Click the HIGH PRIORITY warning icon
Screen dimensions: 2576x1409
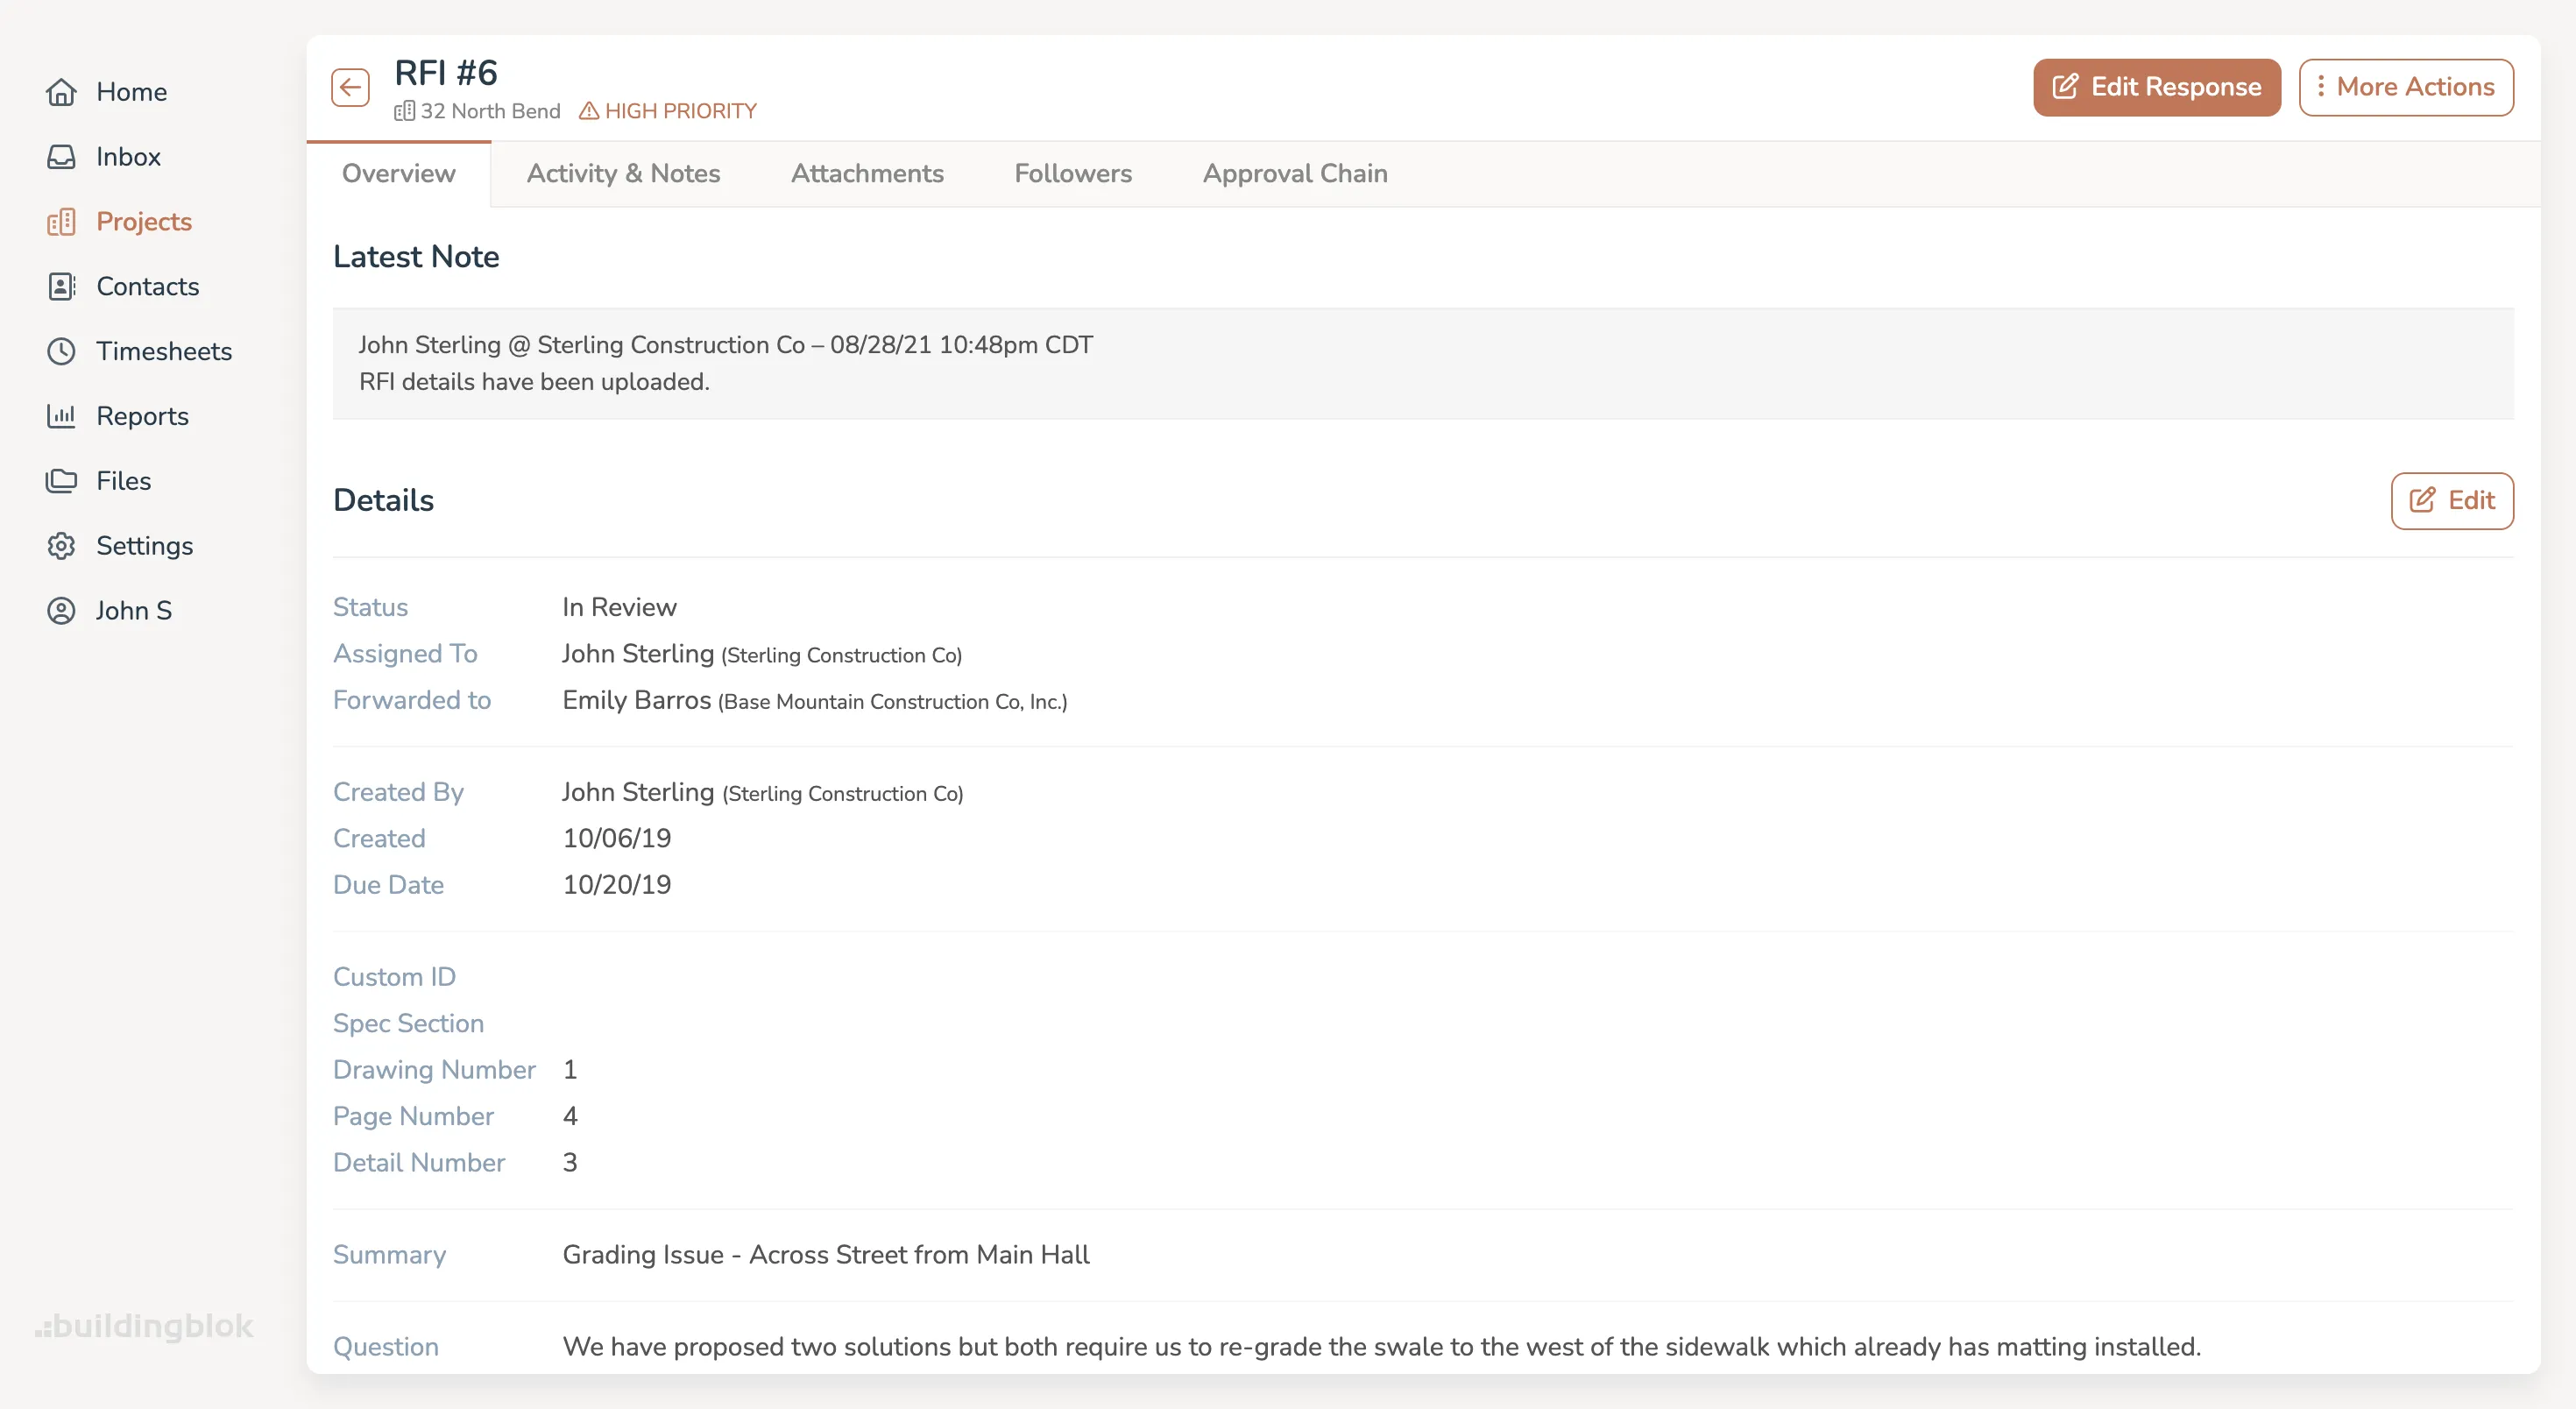click(589, 111)
